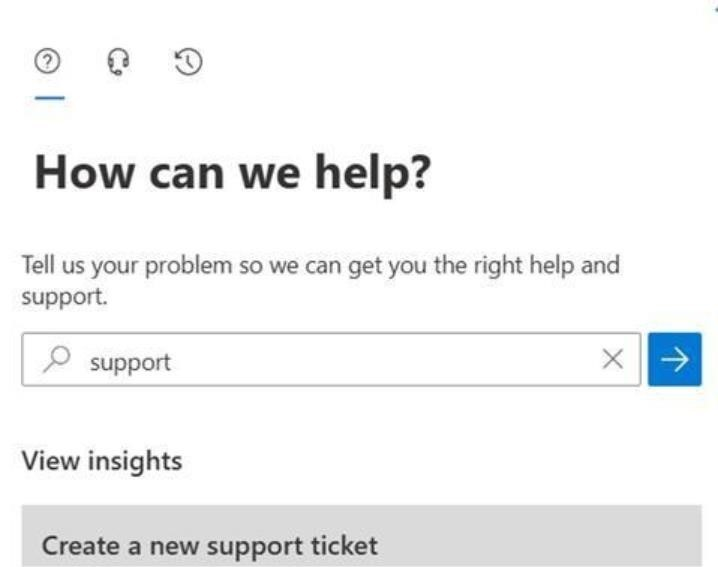Select the circled question mark icon
This screenshot has width=718, height=567.
coord(47,61)
